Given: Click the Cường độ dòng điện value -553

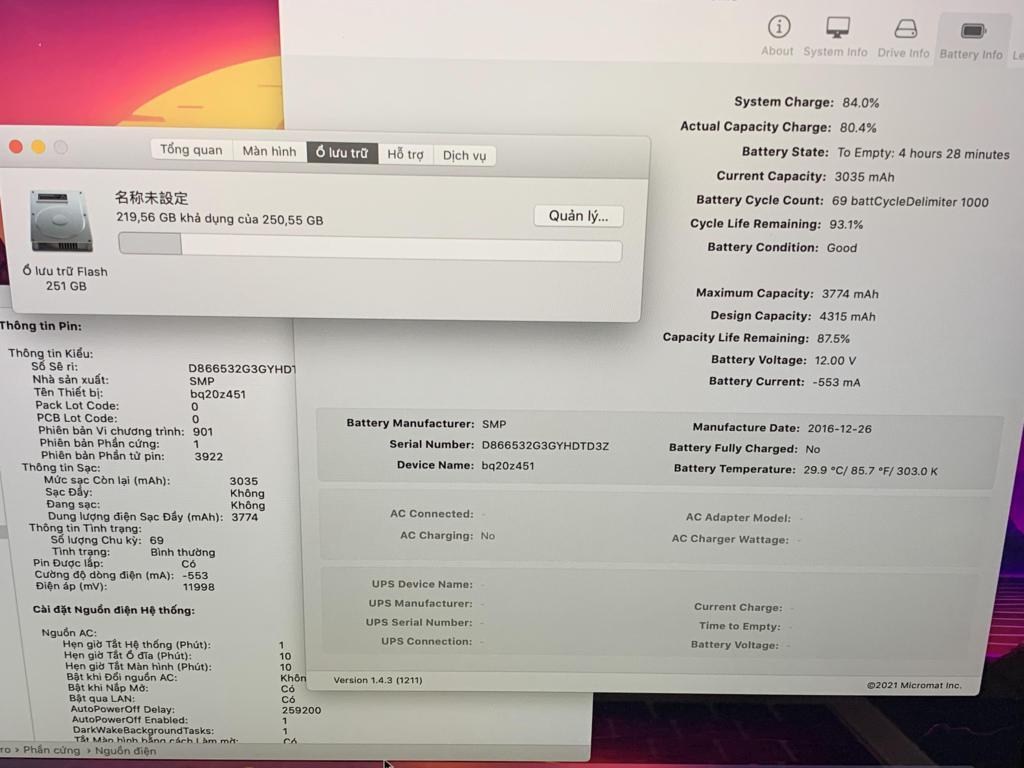Looking at the screenshot, I should tap(195, 576).
